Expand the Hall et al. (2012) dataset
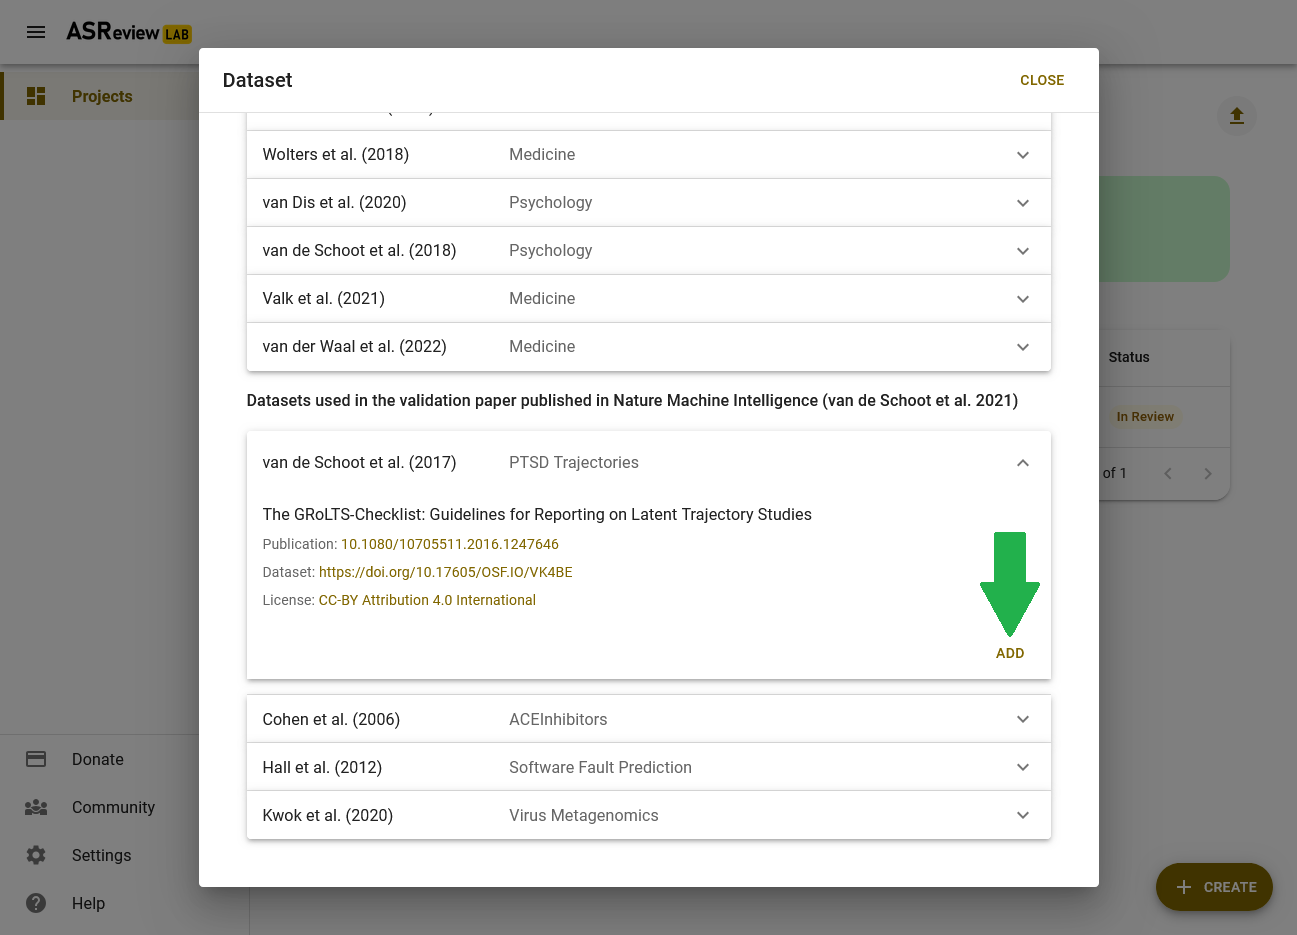Screen dimensions: 1297x935 pyautogui.click(x=649, y=767)
